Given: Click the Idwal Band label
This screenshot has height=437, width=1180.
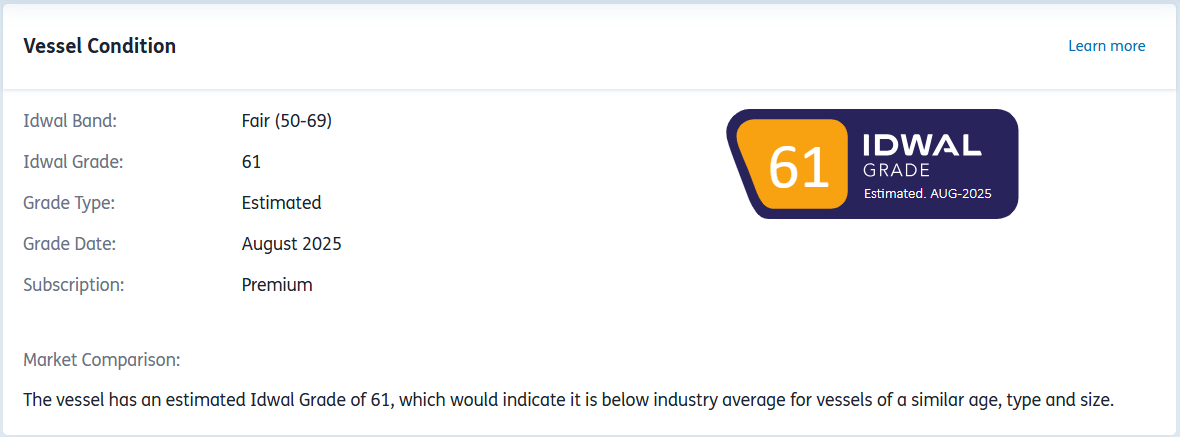Looking at the screenshot, I should coord(70,120).
